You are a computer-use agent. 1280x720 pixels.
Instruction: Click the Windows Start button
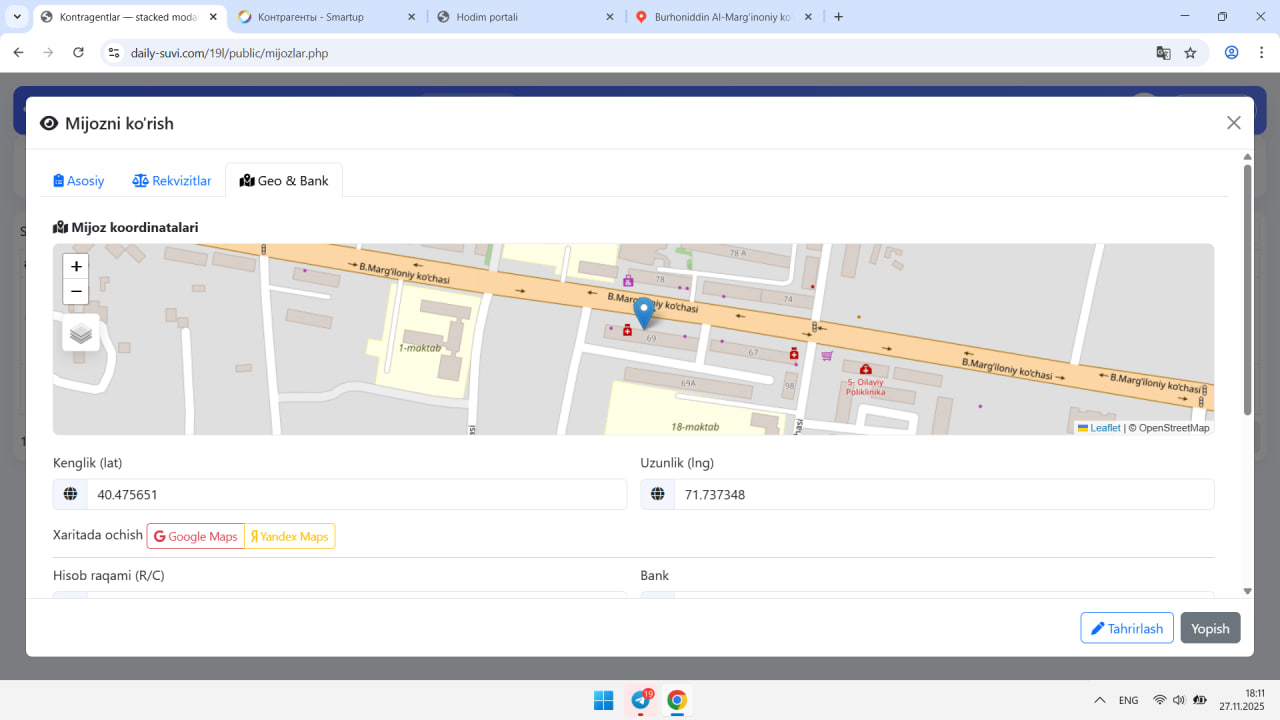(x=604, y=700)
